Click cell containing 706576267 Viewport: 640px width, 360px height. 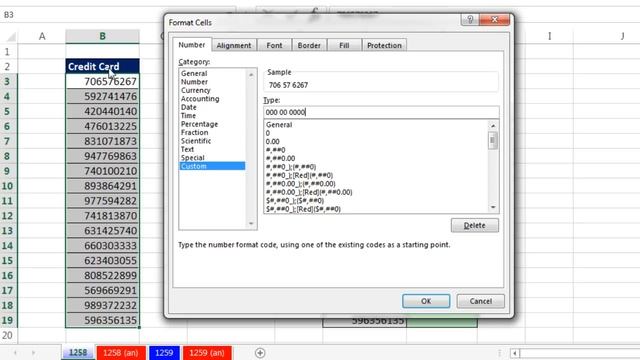point(102,82)
